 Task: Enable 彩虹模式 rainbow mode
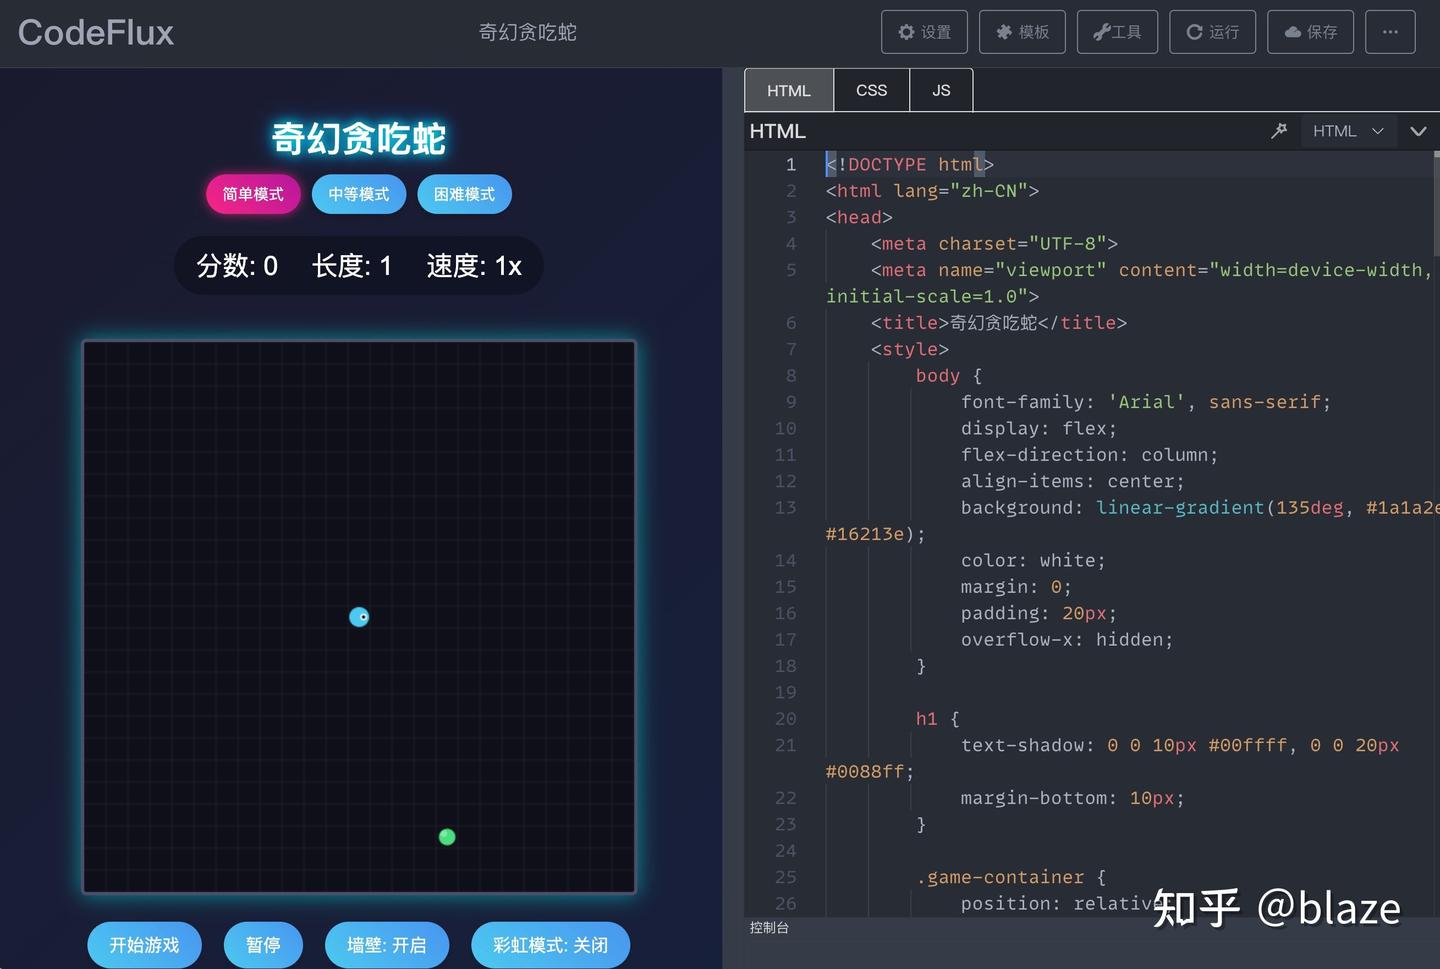[x=550, y=944]
